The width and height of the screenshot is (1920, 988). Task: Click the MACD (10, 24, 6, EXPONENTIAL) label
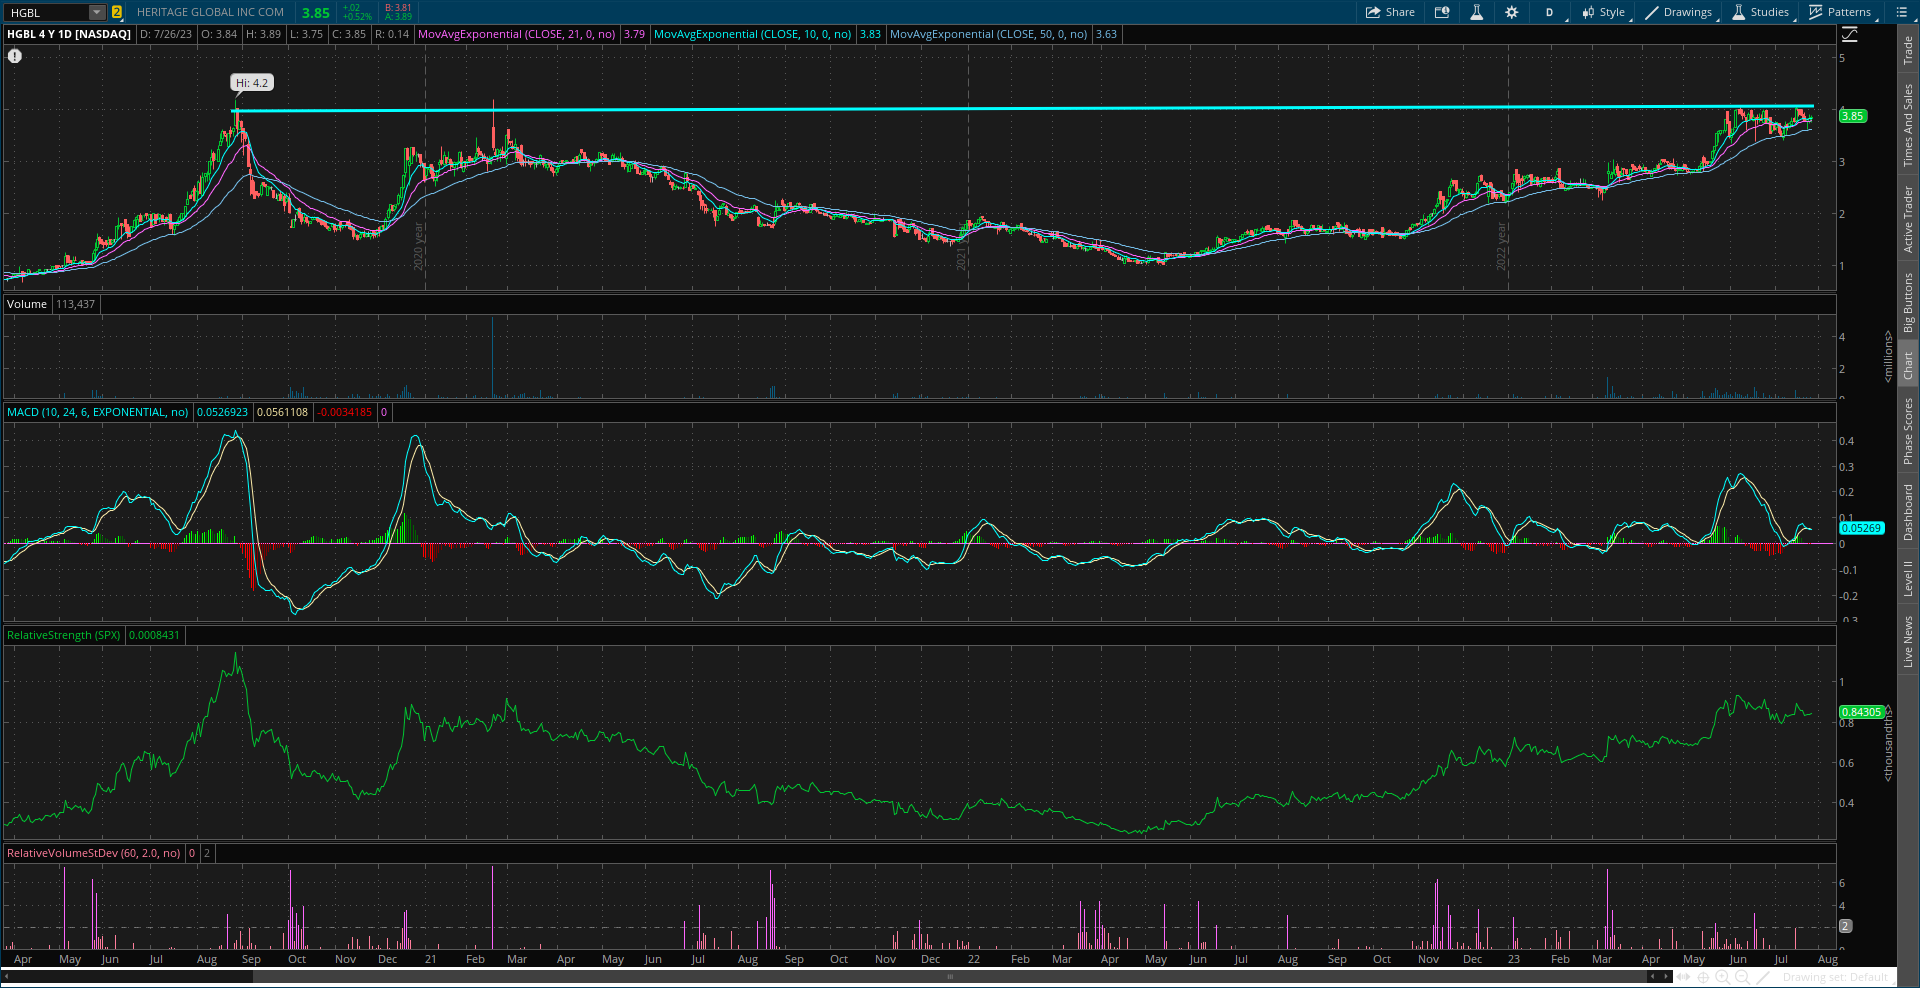(97, 412)
